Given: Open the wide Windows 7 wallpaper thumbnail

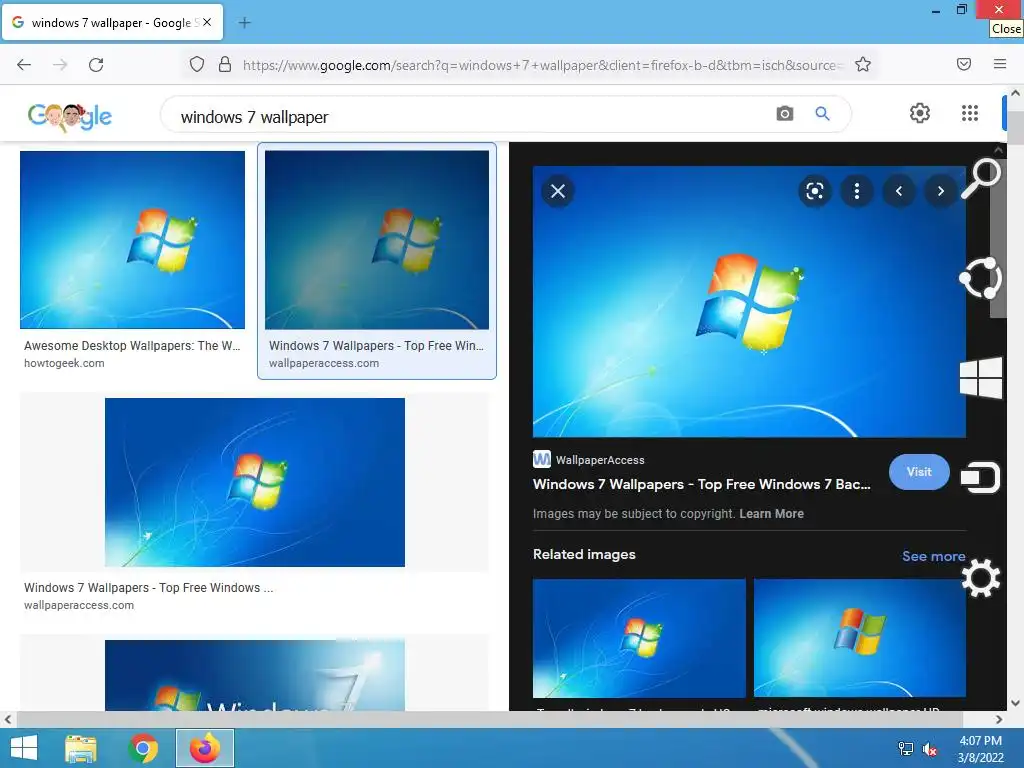Looking at the screenshot, I should click(255, 482).
